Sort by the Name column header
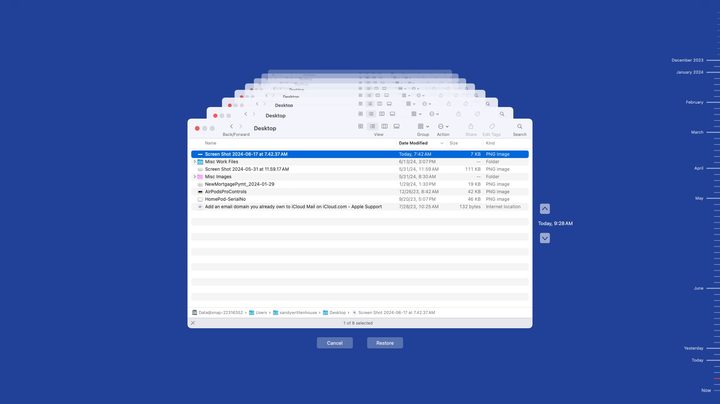 coord(210,143)
